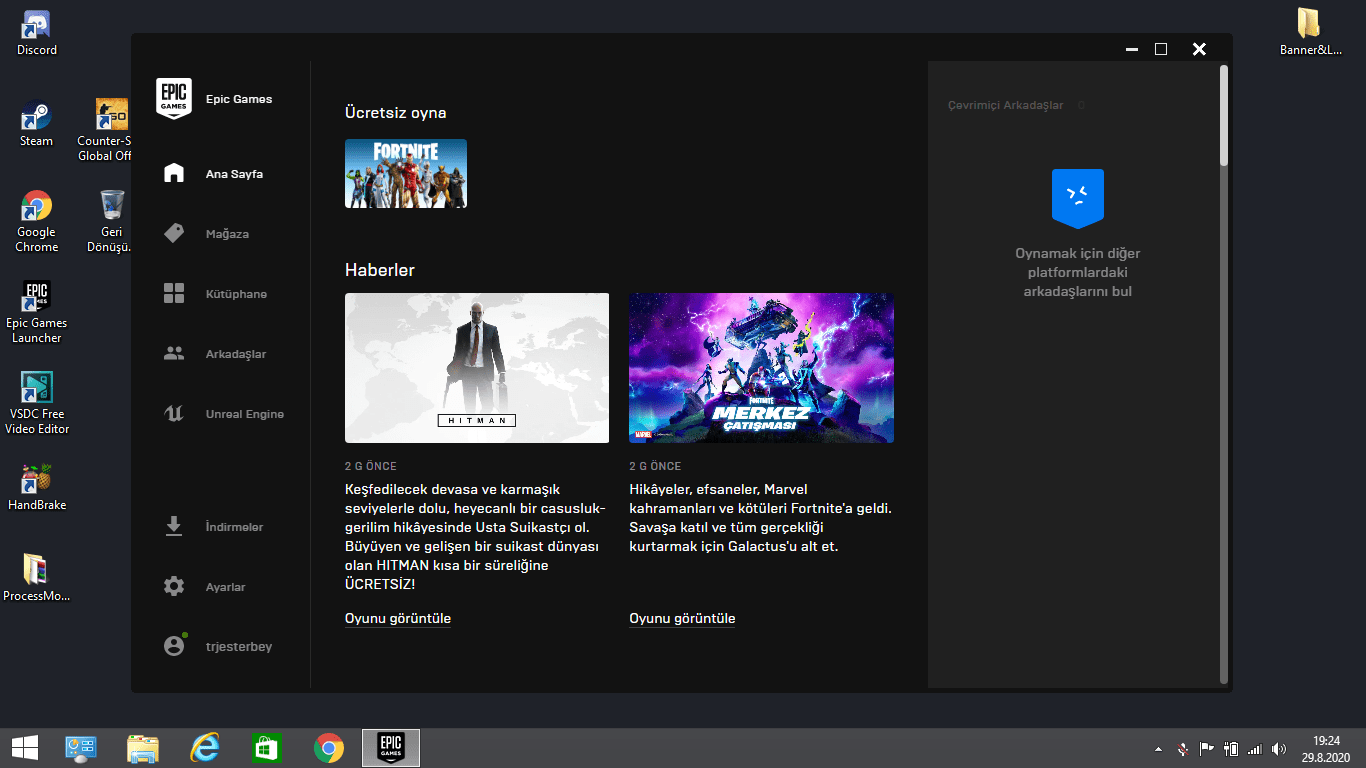The width and height of the screenshot is (1366, 768).
Task: Click the Çevrimiçi Arkadaşlar header
Action: tap(1006, 105)
